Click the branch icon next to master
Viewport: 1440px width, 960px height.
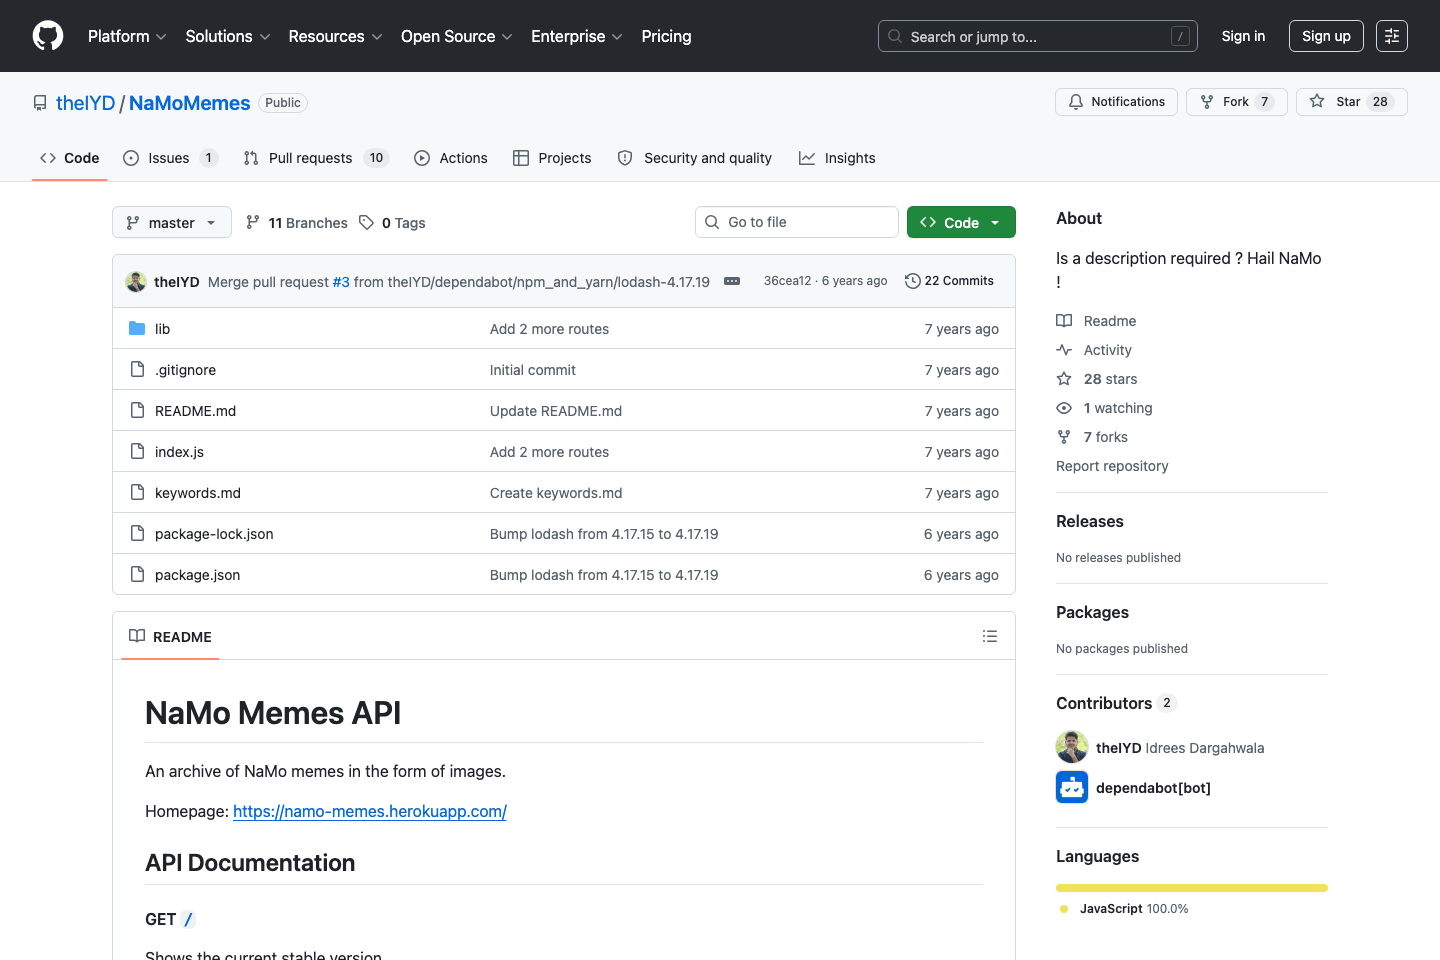click(133, 222)
